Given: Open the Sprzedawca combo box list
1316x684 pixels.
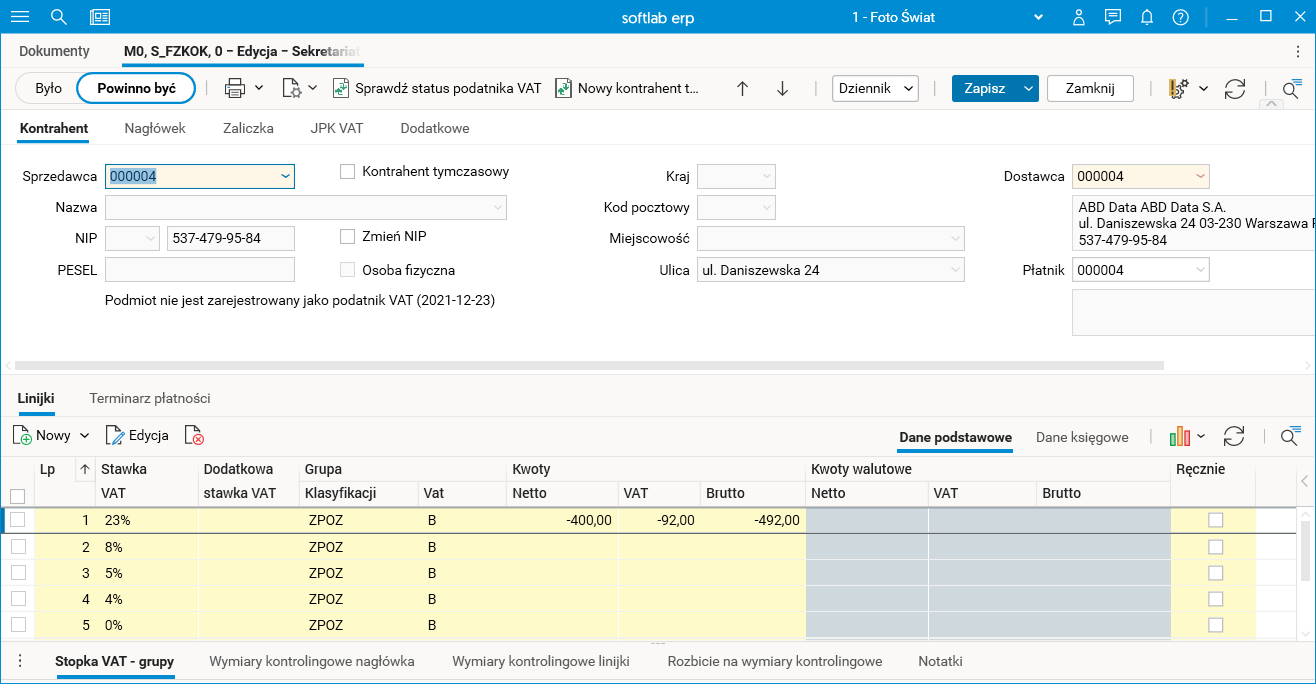Looking at the screenshot, I should 285,177.
